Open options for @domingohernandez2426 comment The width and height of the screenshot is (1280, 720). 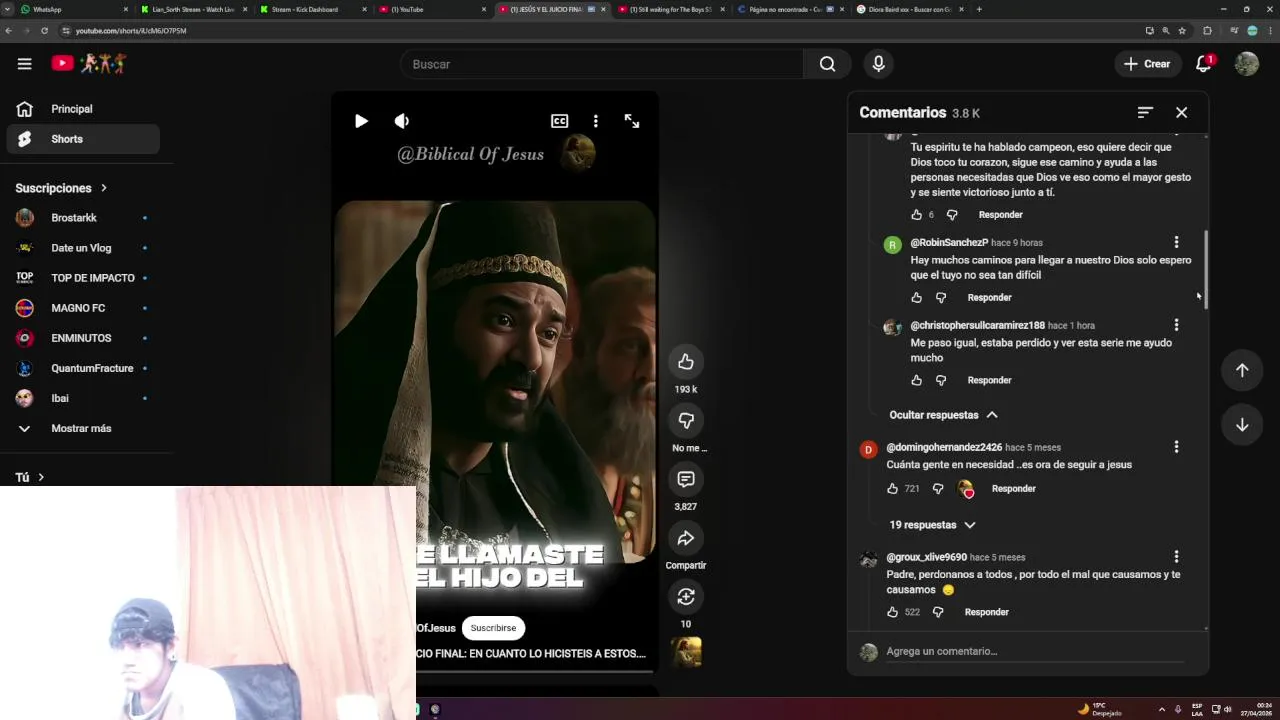[1176, 447]
